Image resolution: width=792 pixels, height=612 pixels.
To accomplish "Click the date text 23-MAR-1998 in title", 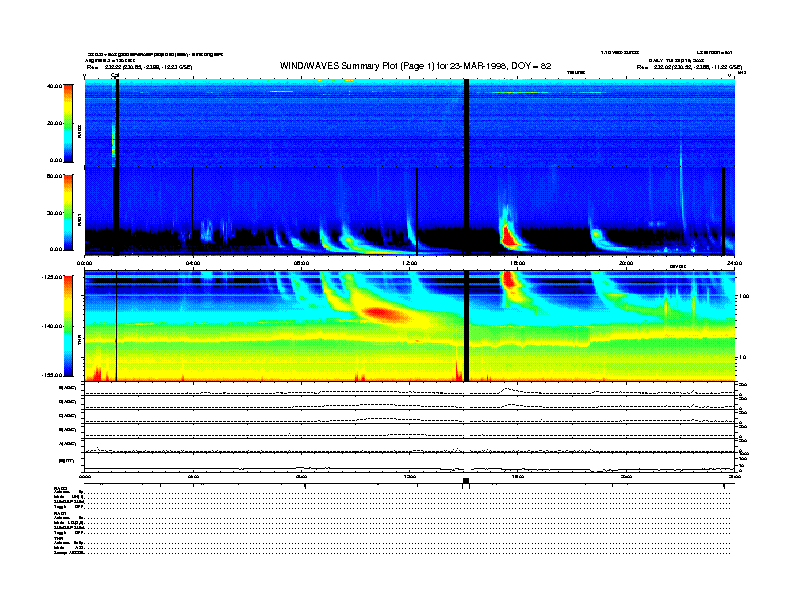I will (x=479, y=66).
